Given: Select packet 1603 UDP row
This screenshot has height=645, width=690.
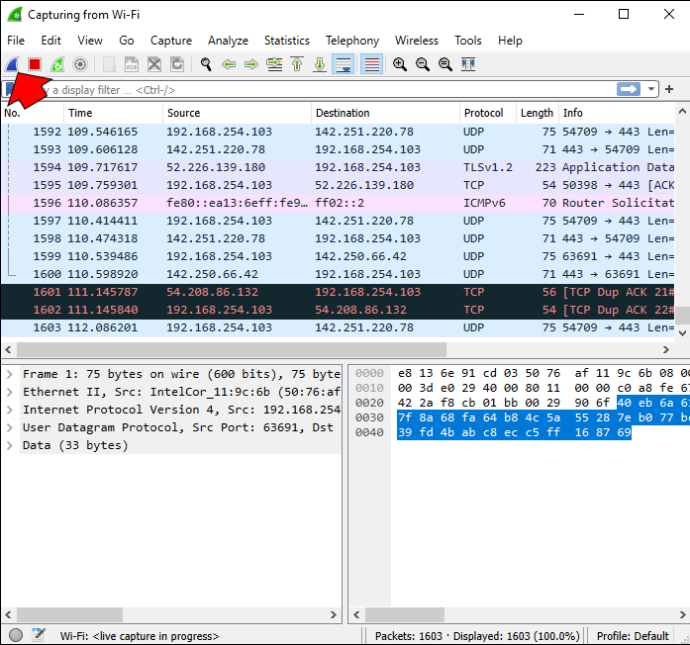Looking at the screenshot, I should (338, 328).
